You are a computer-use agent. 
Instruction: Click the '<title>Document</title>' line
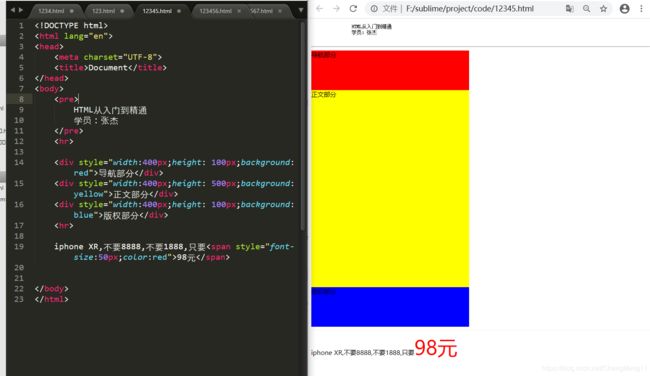(x=110, y=68)
